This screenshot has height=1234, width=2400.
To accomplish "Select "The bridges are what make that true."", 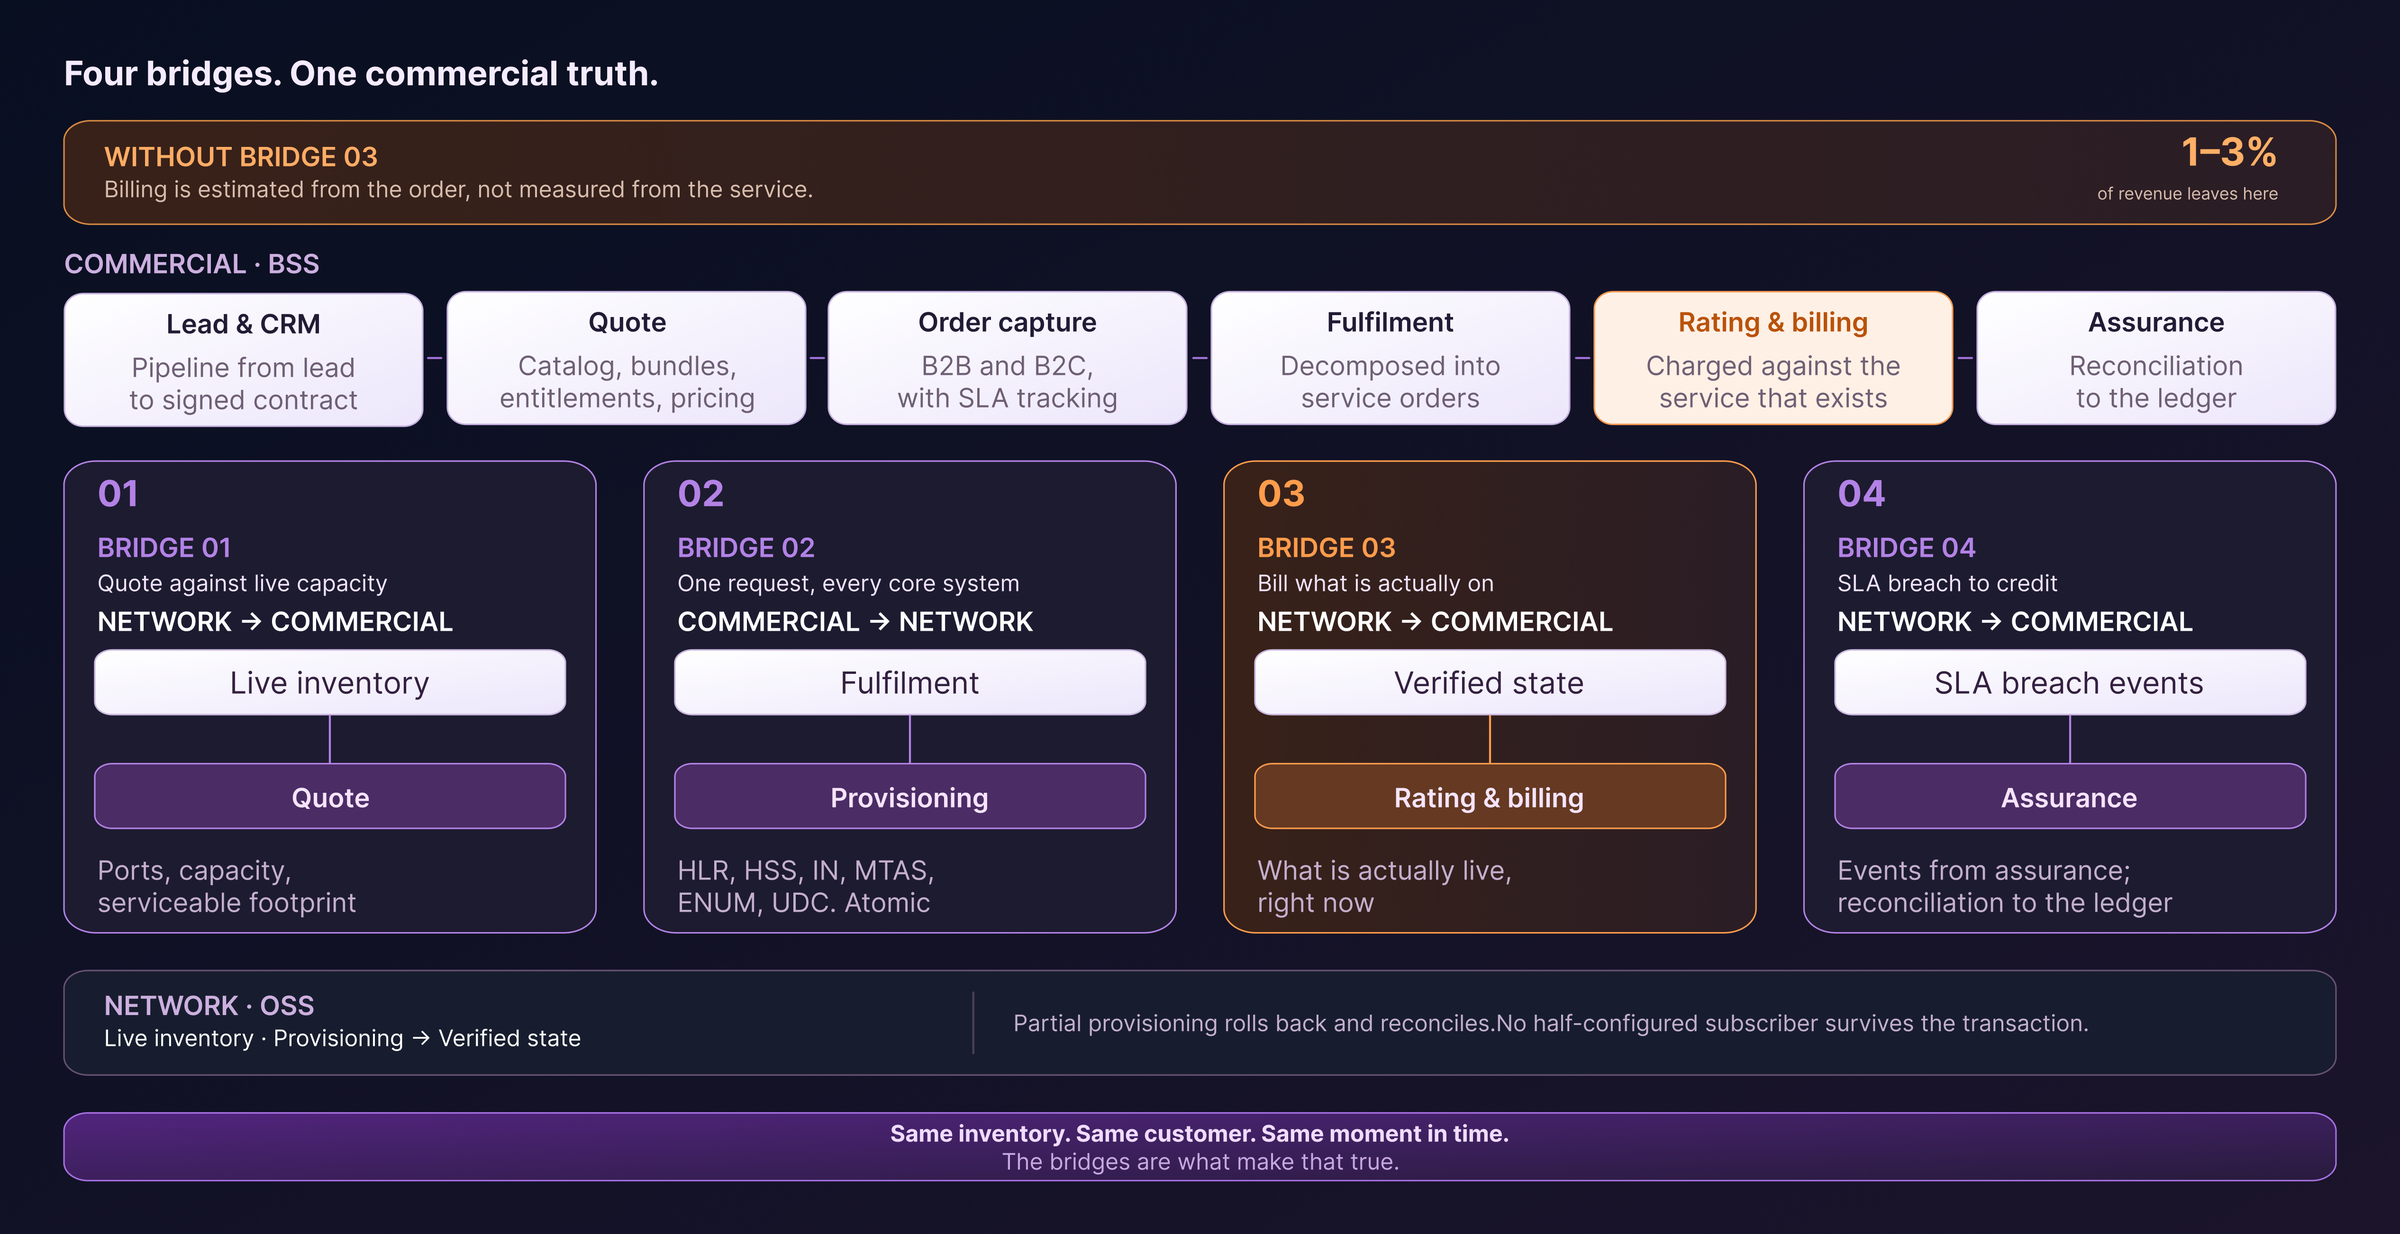I will point(1200,1162).
